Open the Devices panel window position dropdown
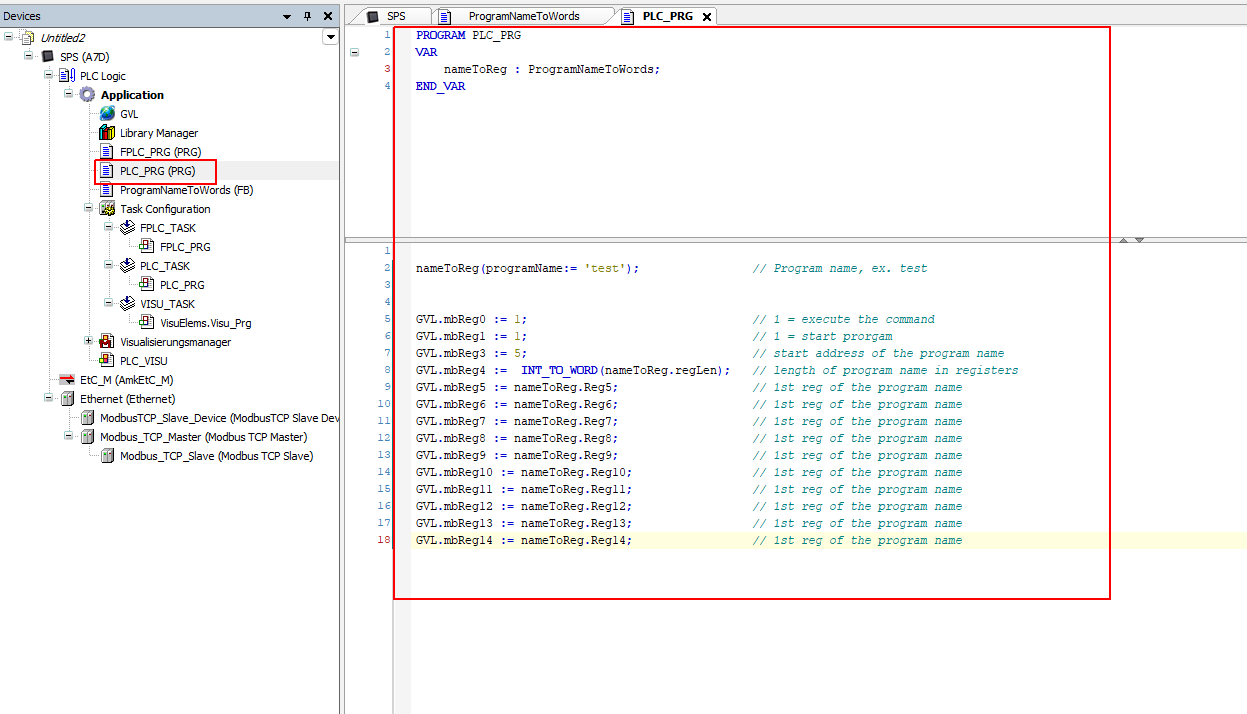The height and width of the screenshot is (714, 1247). pyautogui.click(x=288, y=16)
